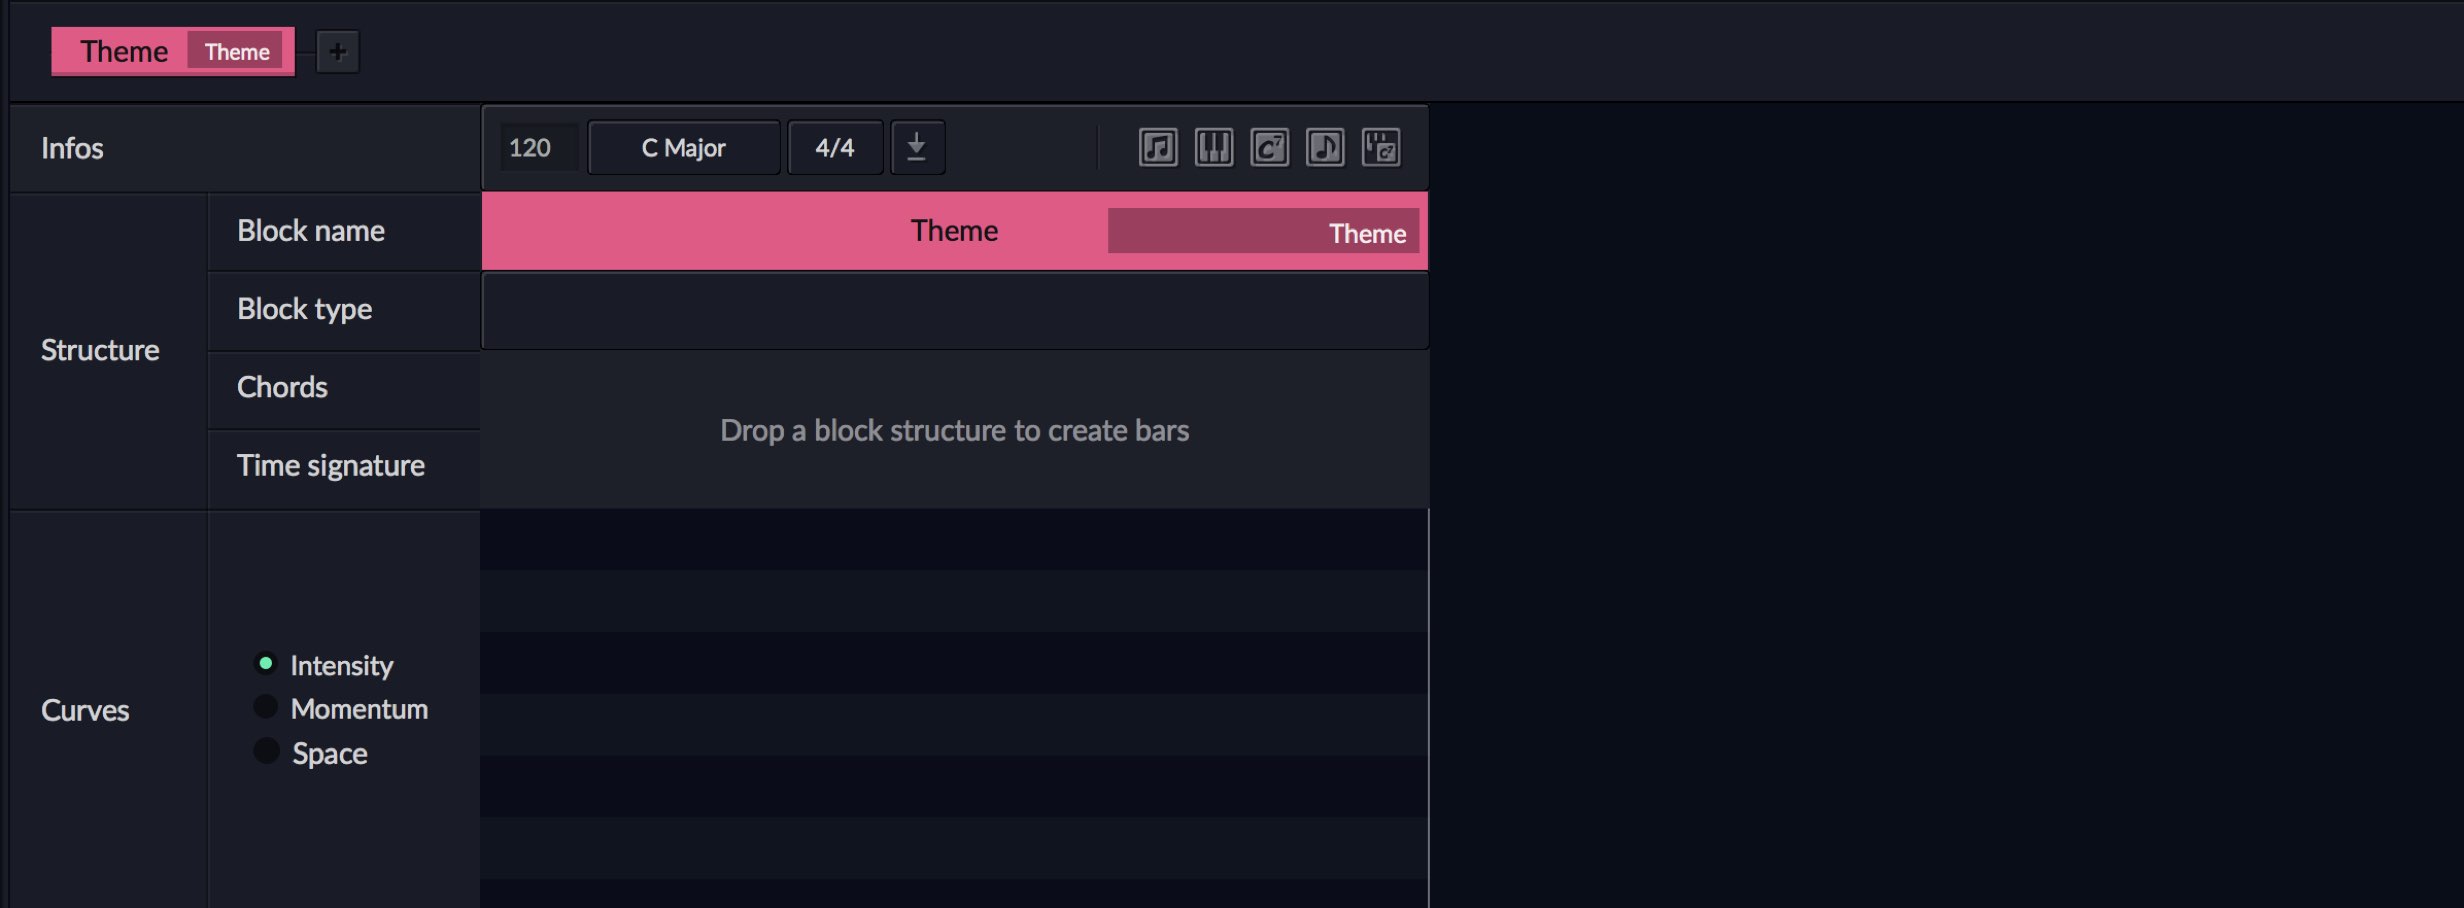Select the pink Theme block tab
The image size is (2464, 908).
124,51
